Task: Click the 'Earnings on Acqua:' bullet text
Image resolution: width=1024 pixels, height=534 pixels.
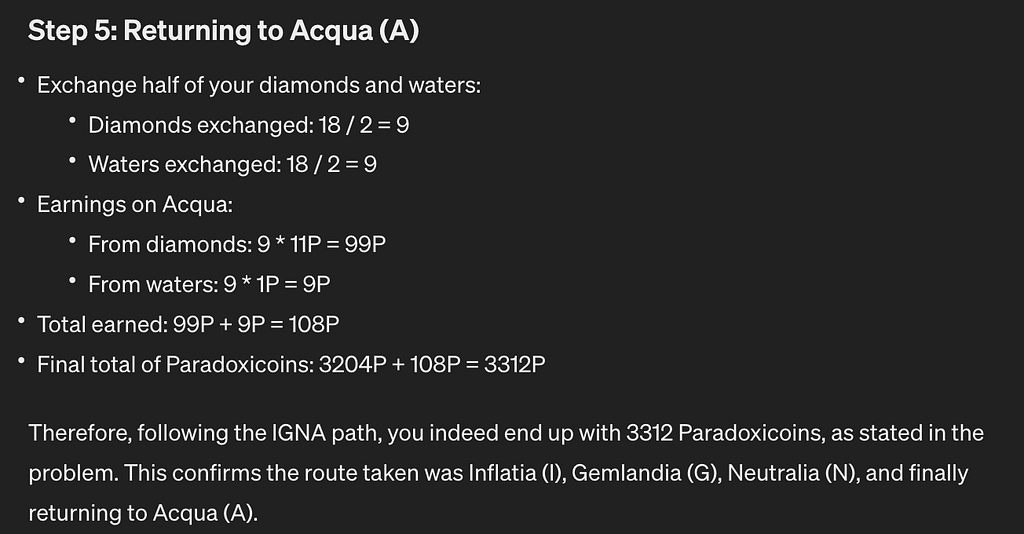Action: coord(135,205)
